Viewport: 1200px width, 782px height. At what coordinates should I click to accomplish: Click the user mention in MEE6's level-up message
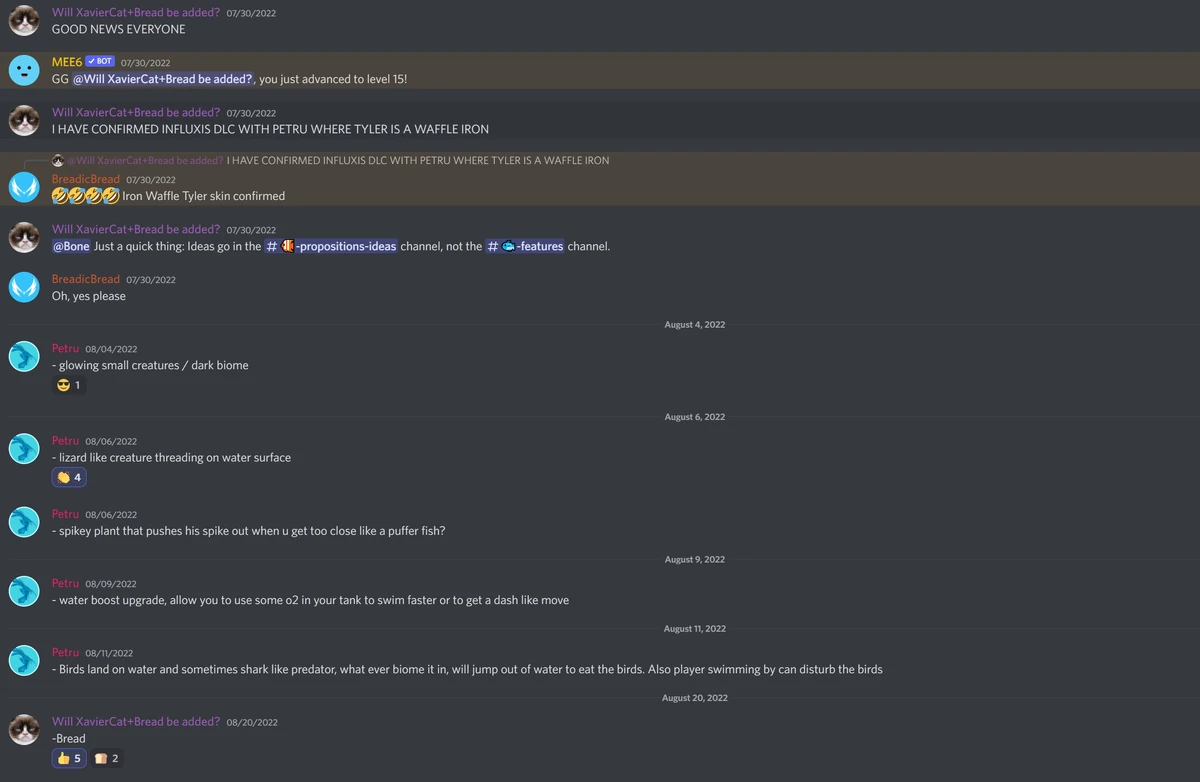[x=164, y=79]
